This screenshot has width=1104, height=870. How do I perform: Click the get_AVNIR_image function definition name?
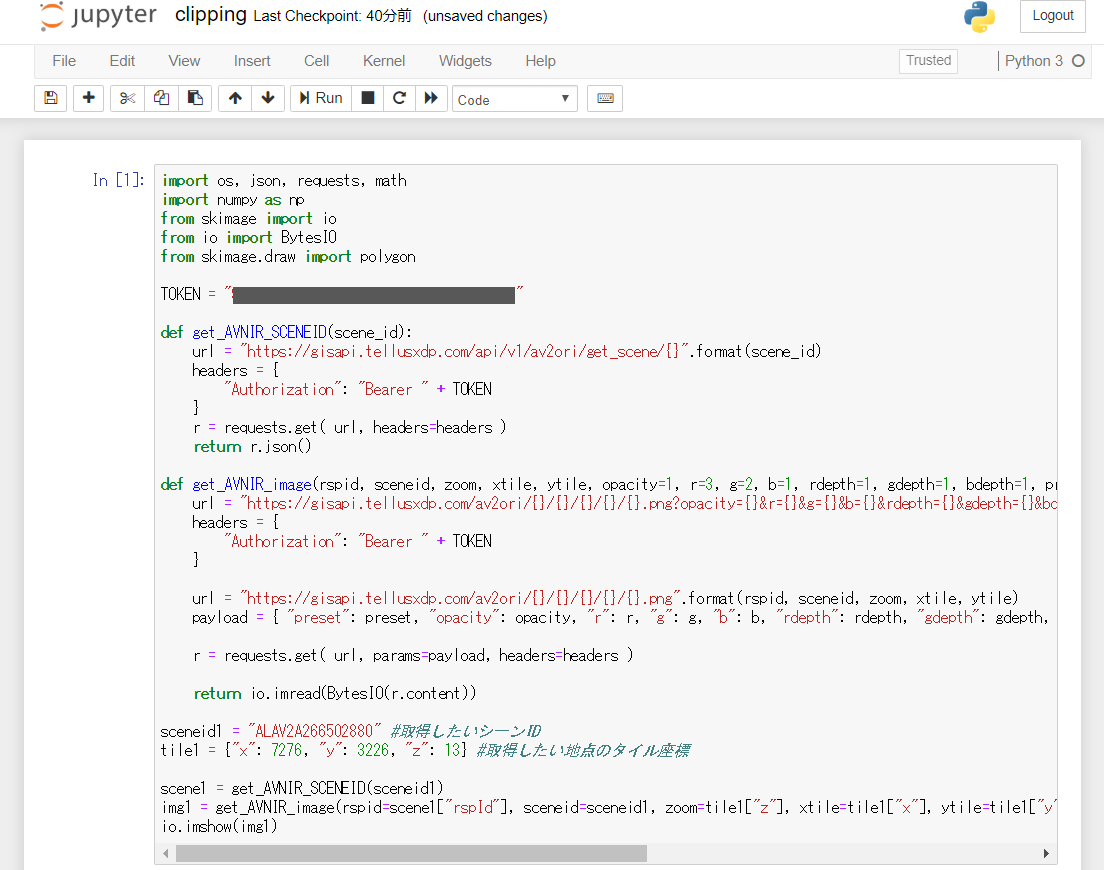tap(252, 484)
